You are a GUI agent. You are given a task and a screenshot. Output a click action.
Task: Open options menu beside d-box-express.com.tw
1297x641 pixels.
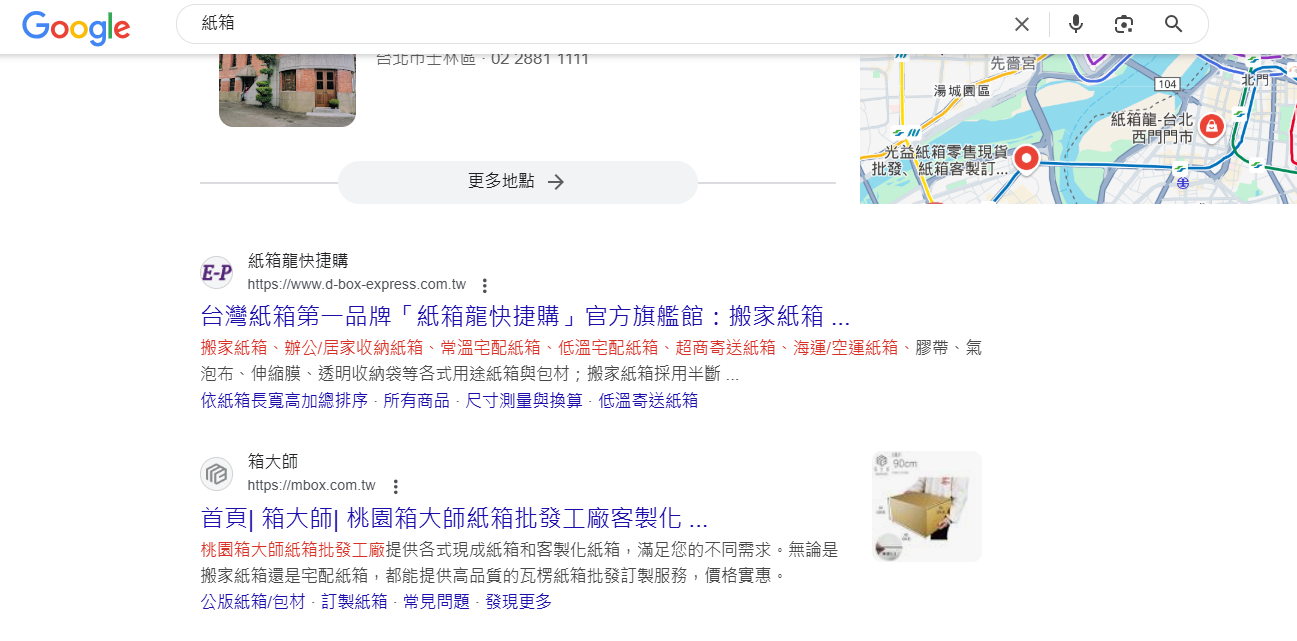coord(485,285)
